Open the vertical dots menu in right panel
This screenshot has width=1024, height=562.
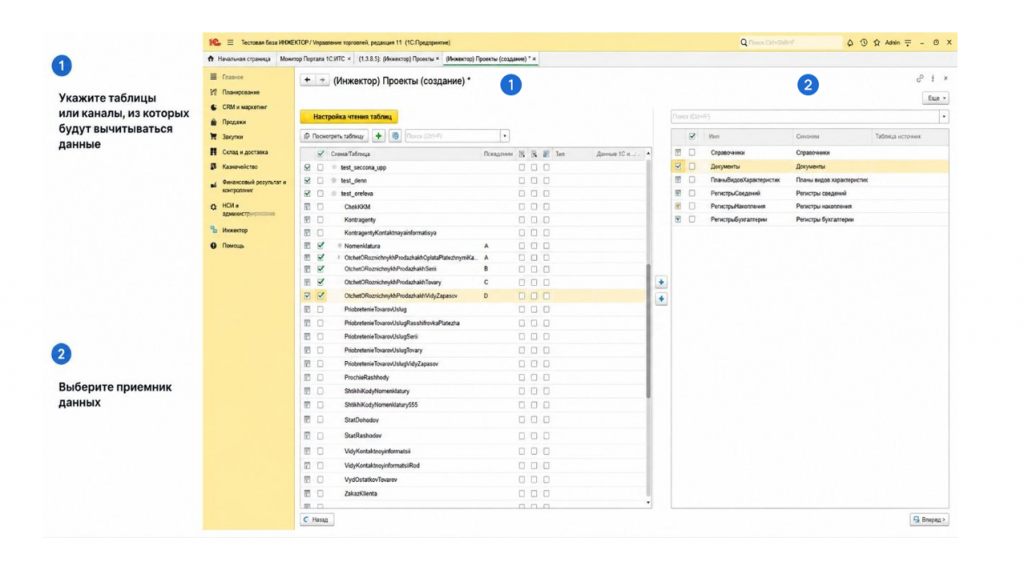pyautogui.click(x=933, y=78)
